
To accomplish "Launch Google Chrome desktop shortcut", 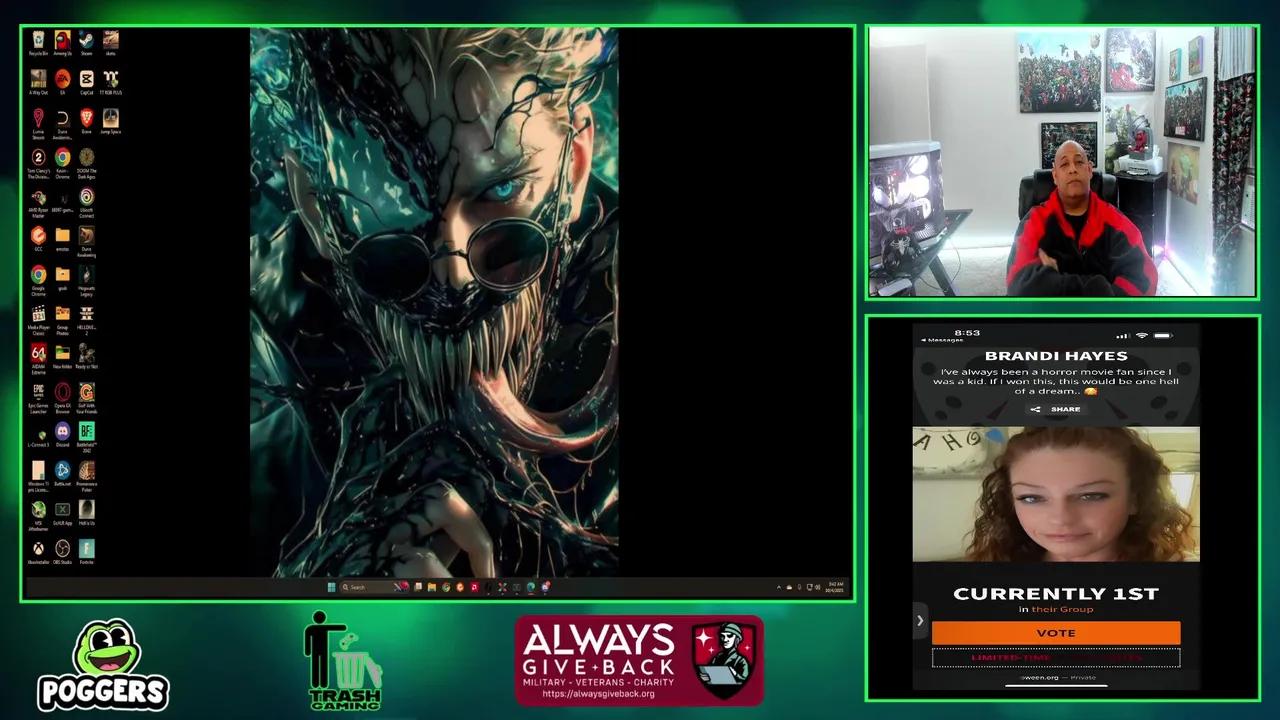I will click(x=38, y=279).
